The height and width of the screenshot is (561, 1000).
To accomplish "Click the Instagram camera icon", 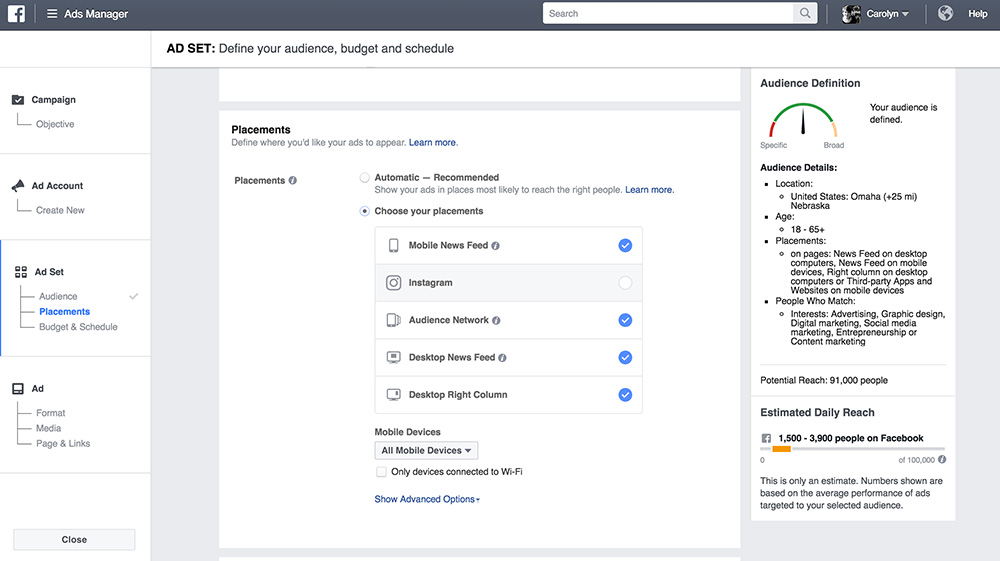I will [393, 282].
